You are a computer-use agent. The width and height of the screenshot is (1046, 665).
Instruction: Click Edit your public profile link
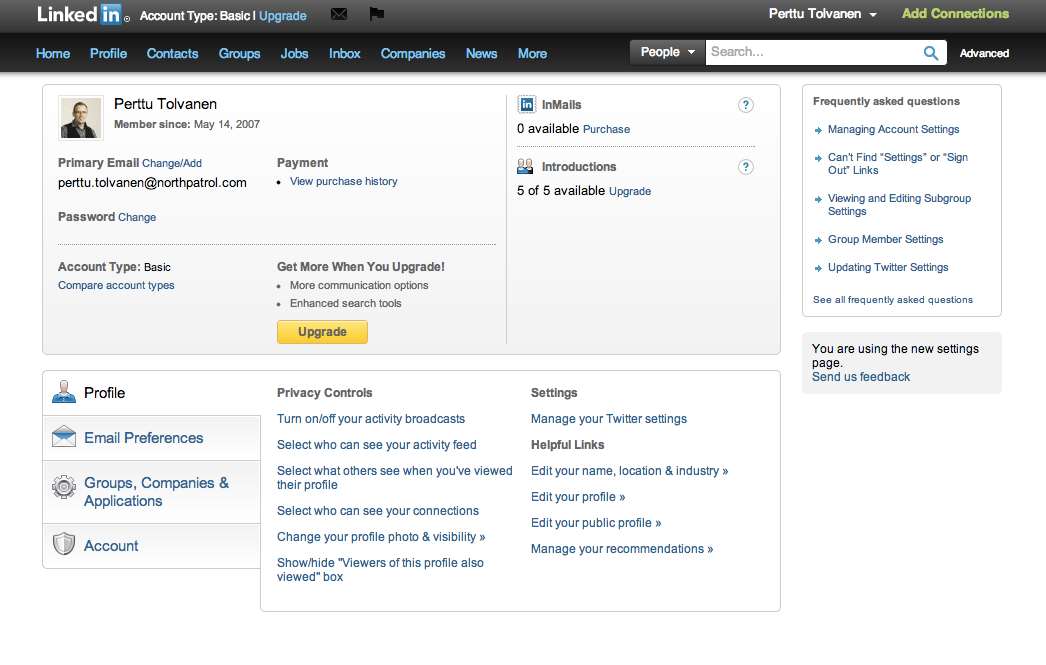(596, 523)
